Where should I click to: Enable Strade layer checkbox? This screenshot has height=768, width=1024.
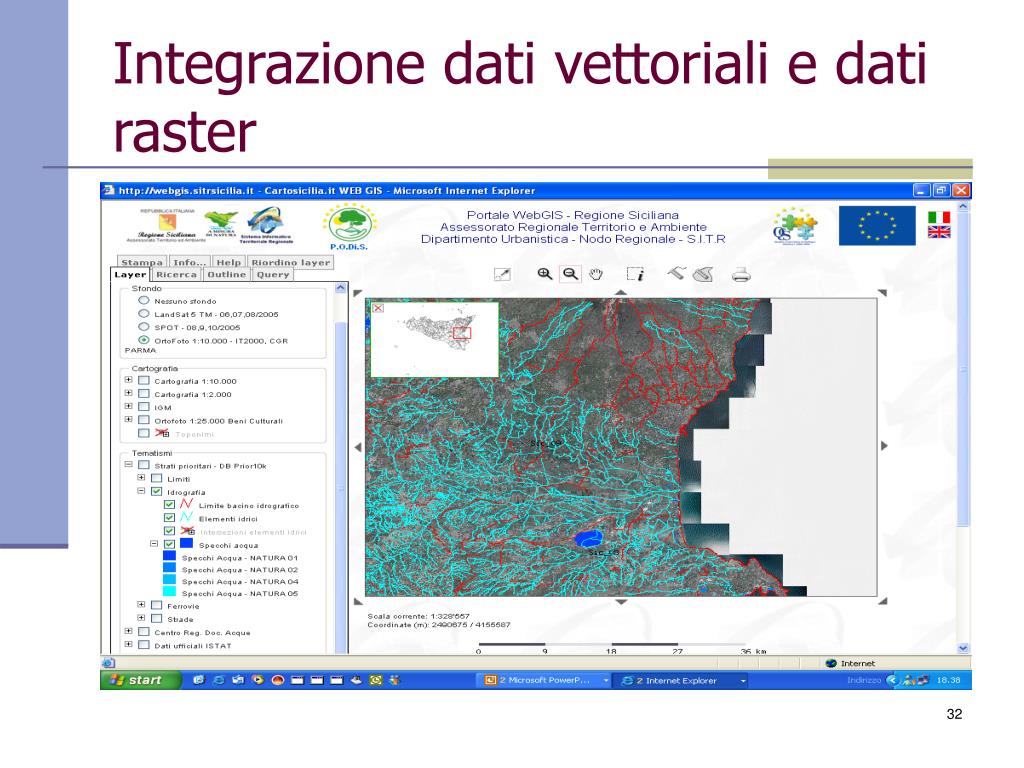tap(157, 618)
